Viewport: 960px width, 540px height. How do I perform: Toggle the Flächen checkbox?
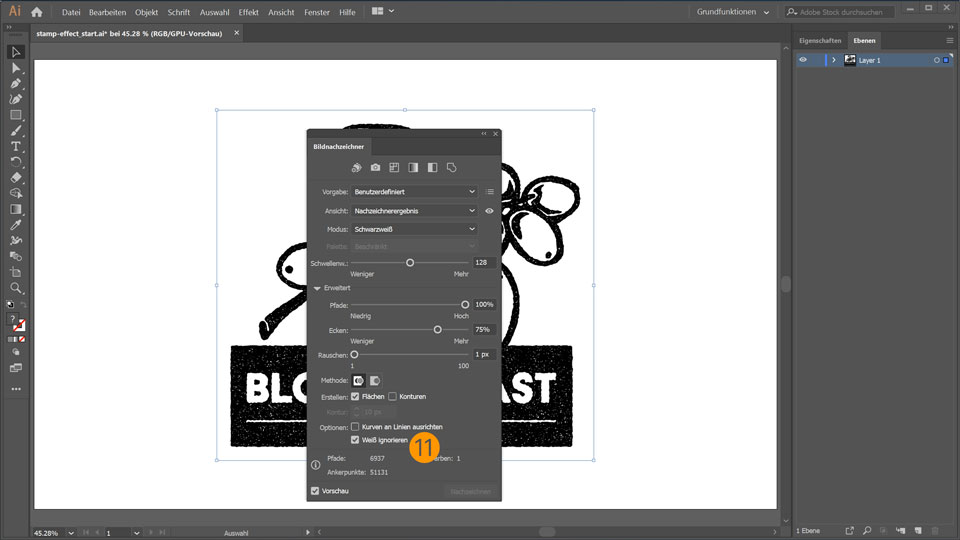pyautogui.click(x=355, y=397)
